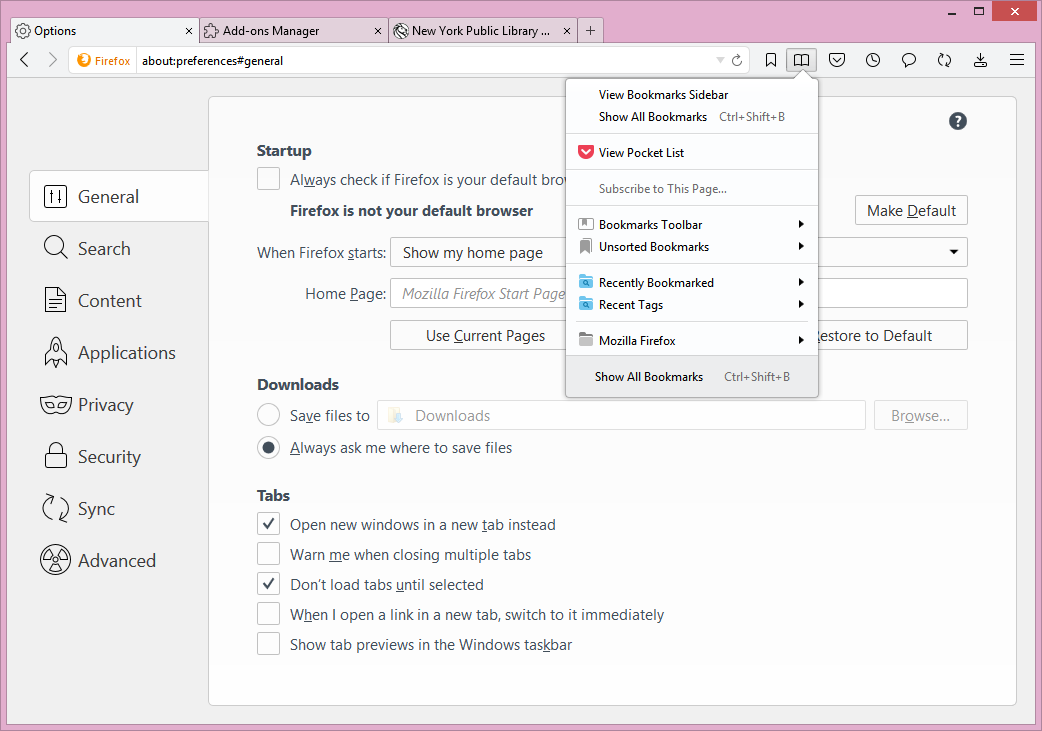Check switch to new tab immediately option
Screen dimensions: 1042x731
(x=268, y=613)
